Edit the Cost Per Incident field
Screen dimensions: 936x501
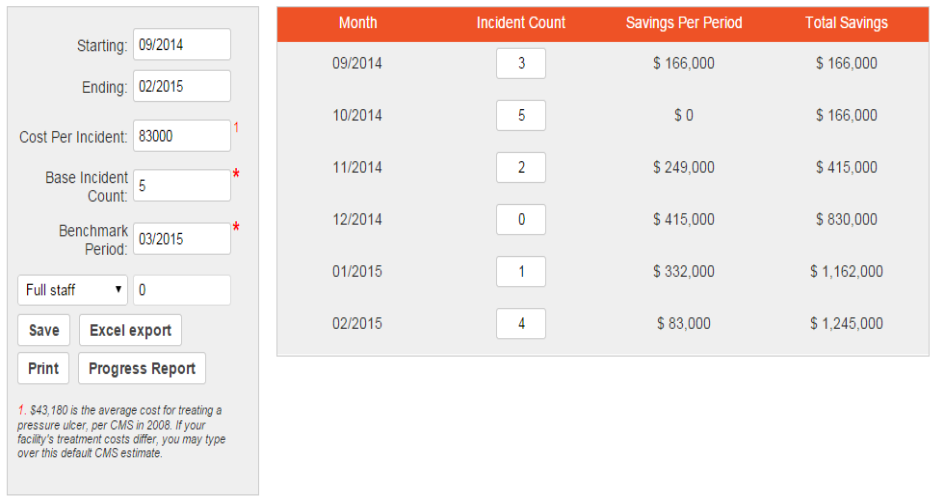click(182, 136)
